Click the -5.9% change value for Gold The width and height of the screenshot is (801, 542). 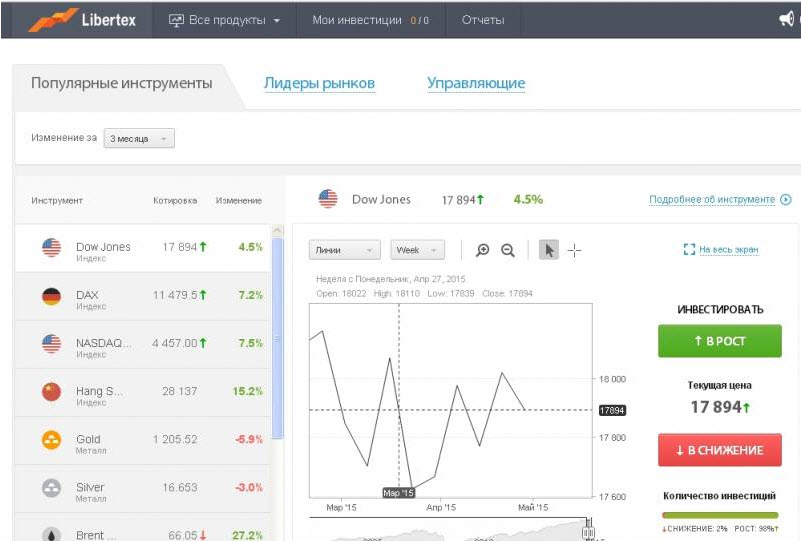tap(249, 439)
